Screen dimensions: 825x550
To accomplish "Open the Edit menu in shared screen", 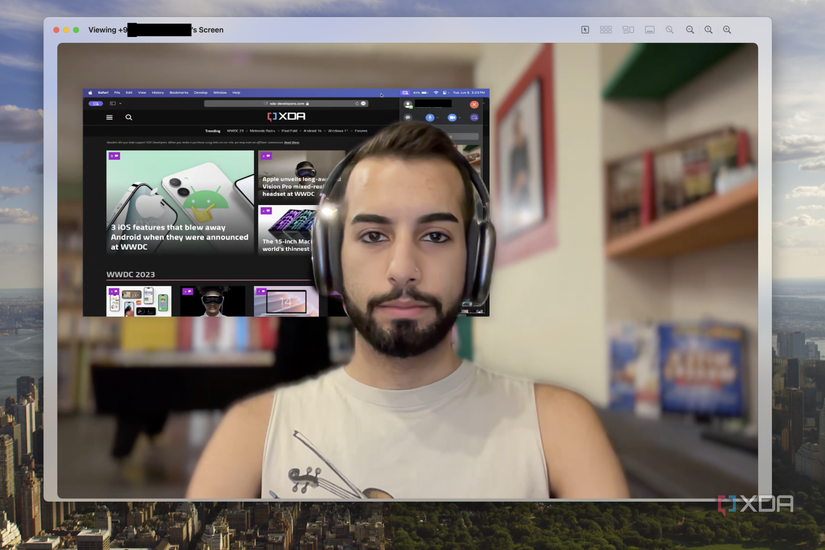I will tap(129, 93).
